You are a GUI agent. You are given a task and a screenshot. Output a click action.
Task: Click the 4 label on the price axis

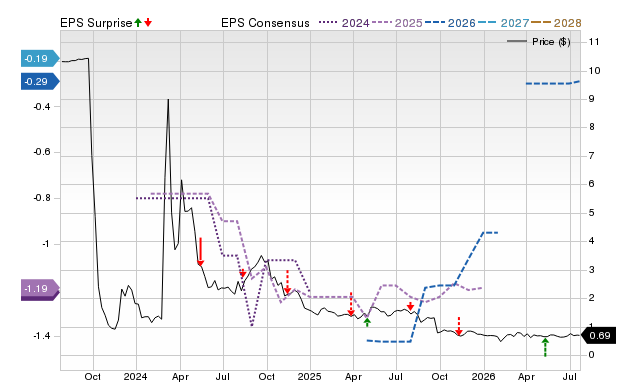591,241
